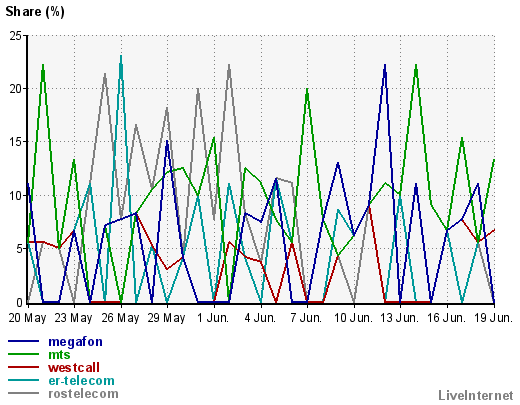Click the '25' y-axis value

[x=15, y=36]
